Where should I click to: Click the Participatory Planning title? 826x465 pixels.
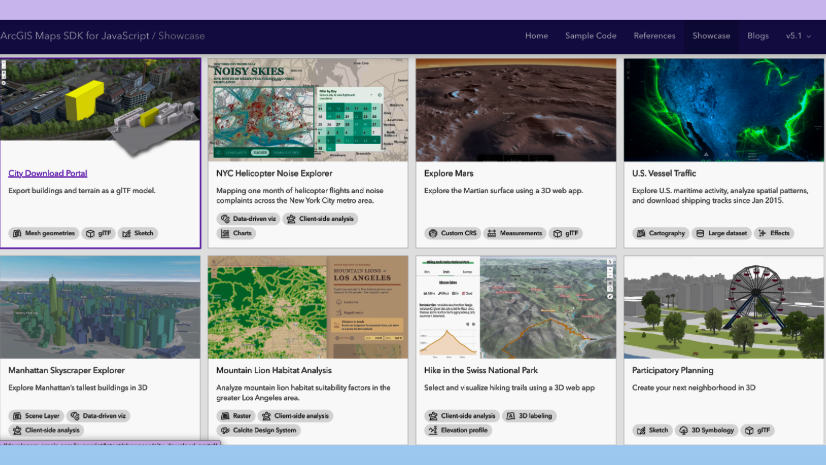673,370
